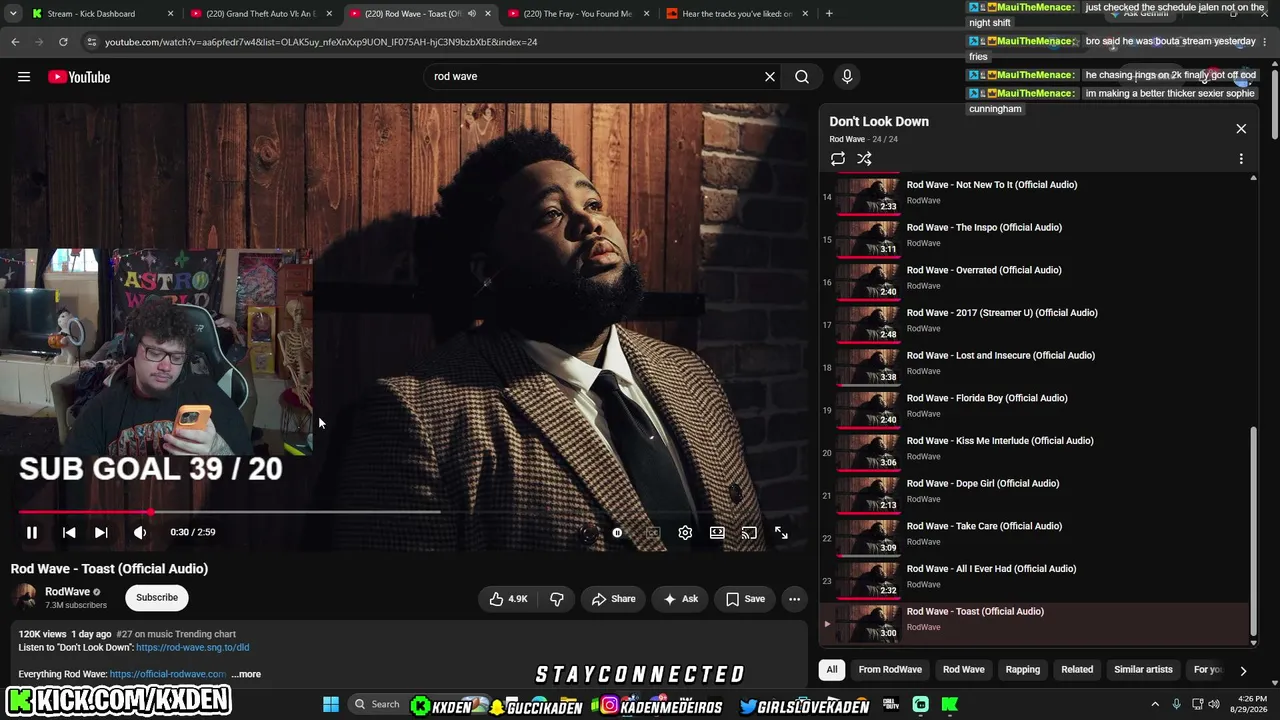Play 'Not New To It' from playlist
1280x720 pixels.
1035,196
